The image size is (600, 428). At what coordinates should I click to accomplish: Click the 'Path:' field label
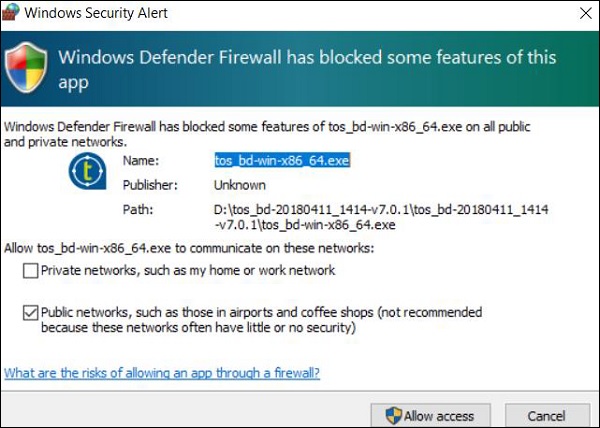point(137,209)
